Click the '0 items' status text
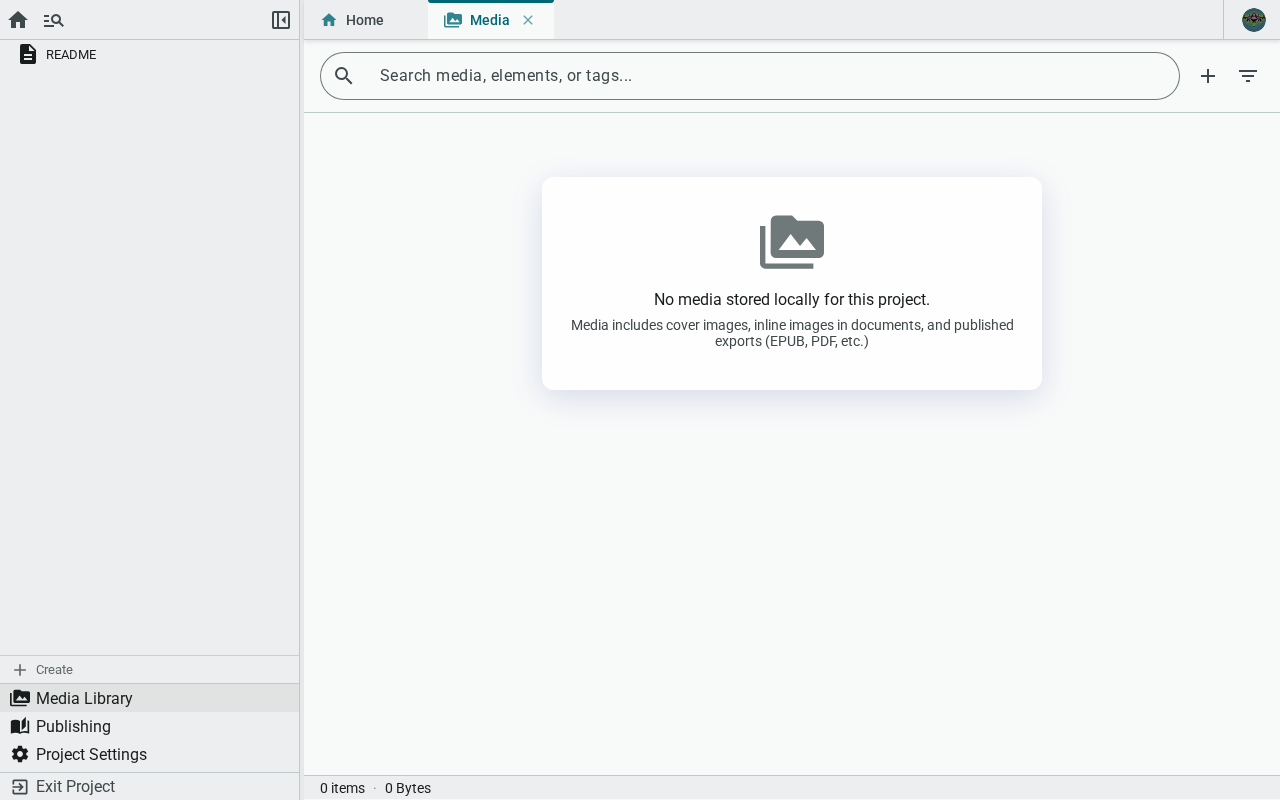The height and width of the screenshot is (800, 1280). coord(342,788)
